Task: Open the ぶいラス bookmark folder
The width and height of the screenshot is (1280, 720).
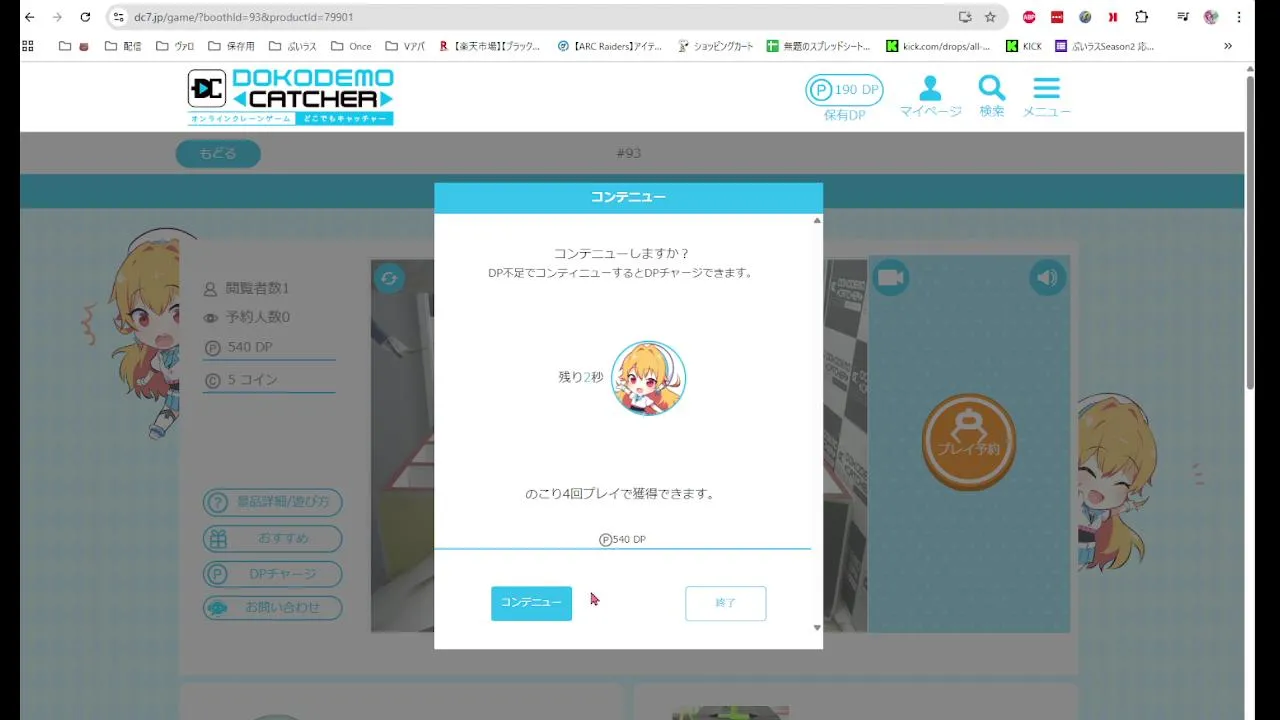Action: tap(293, 46)
